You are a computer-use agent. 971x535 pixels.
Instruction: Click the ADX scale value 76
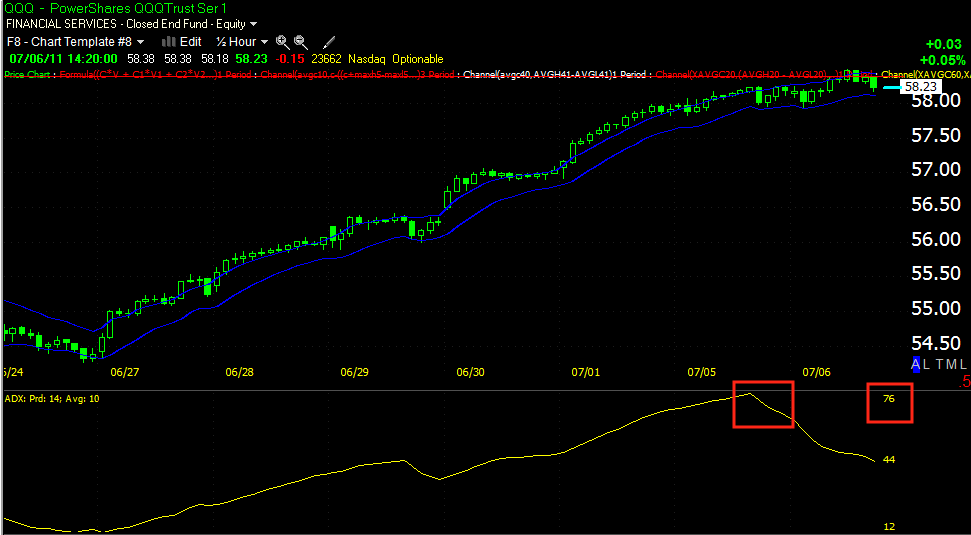pos(889,399)
